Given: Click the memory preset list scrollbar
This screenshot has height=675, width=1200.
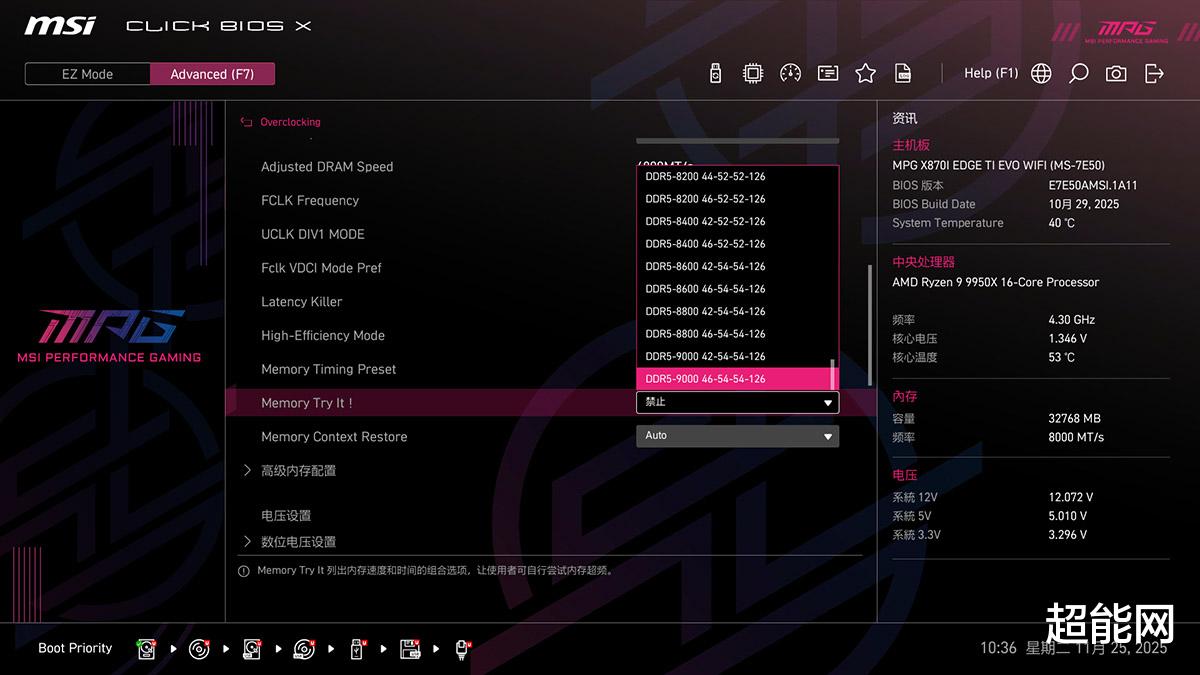Looking at the screenshot, I should (x=832, y=373).
